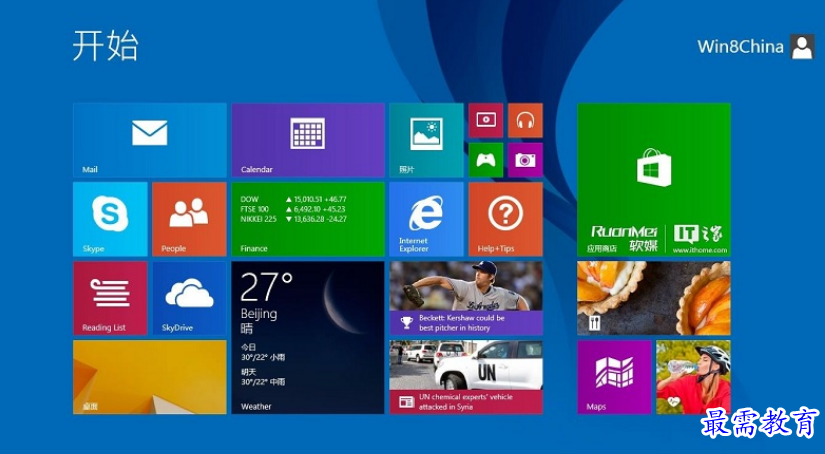Click the user account avatar picture

pos(802,47)
